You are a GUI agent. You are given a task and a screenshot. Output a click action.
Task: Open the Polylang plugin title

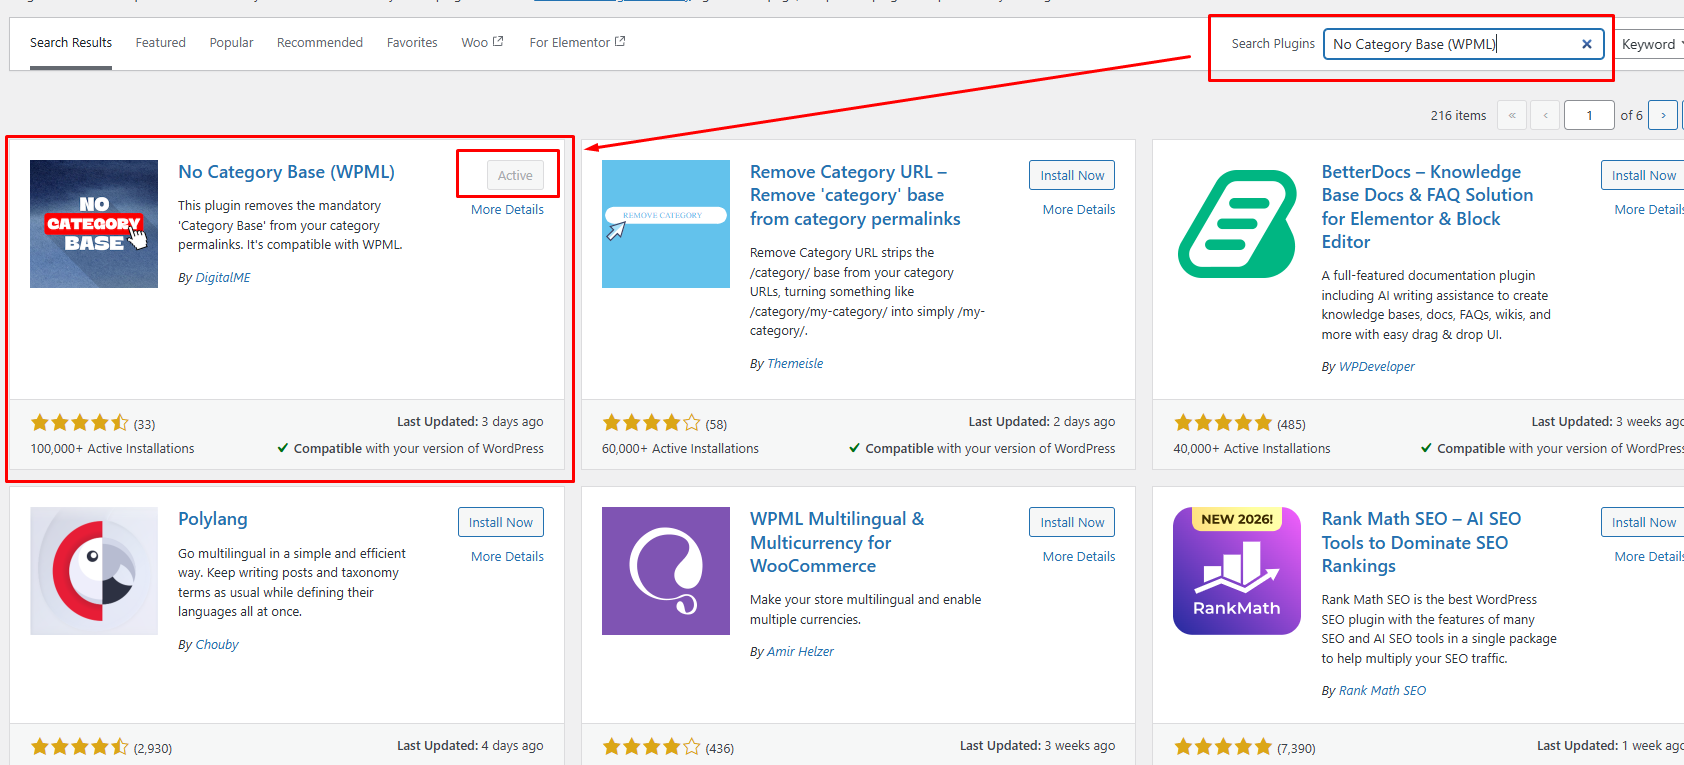pyautogui.click(x=213, y=519)
